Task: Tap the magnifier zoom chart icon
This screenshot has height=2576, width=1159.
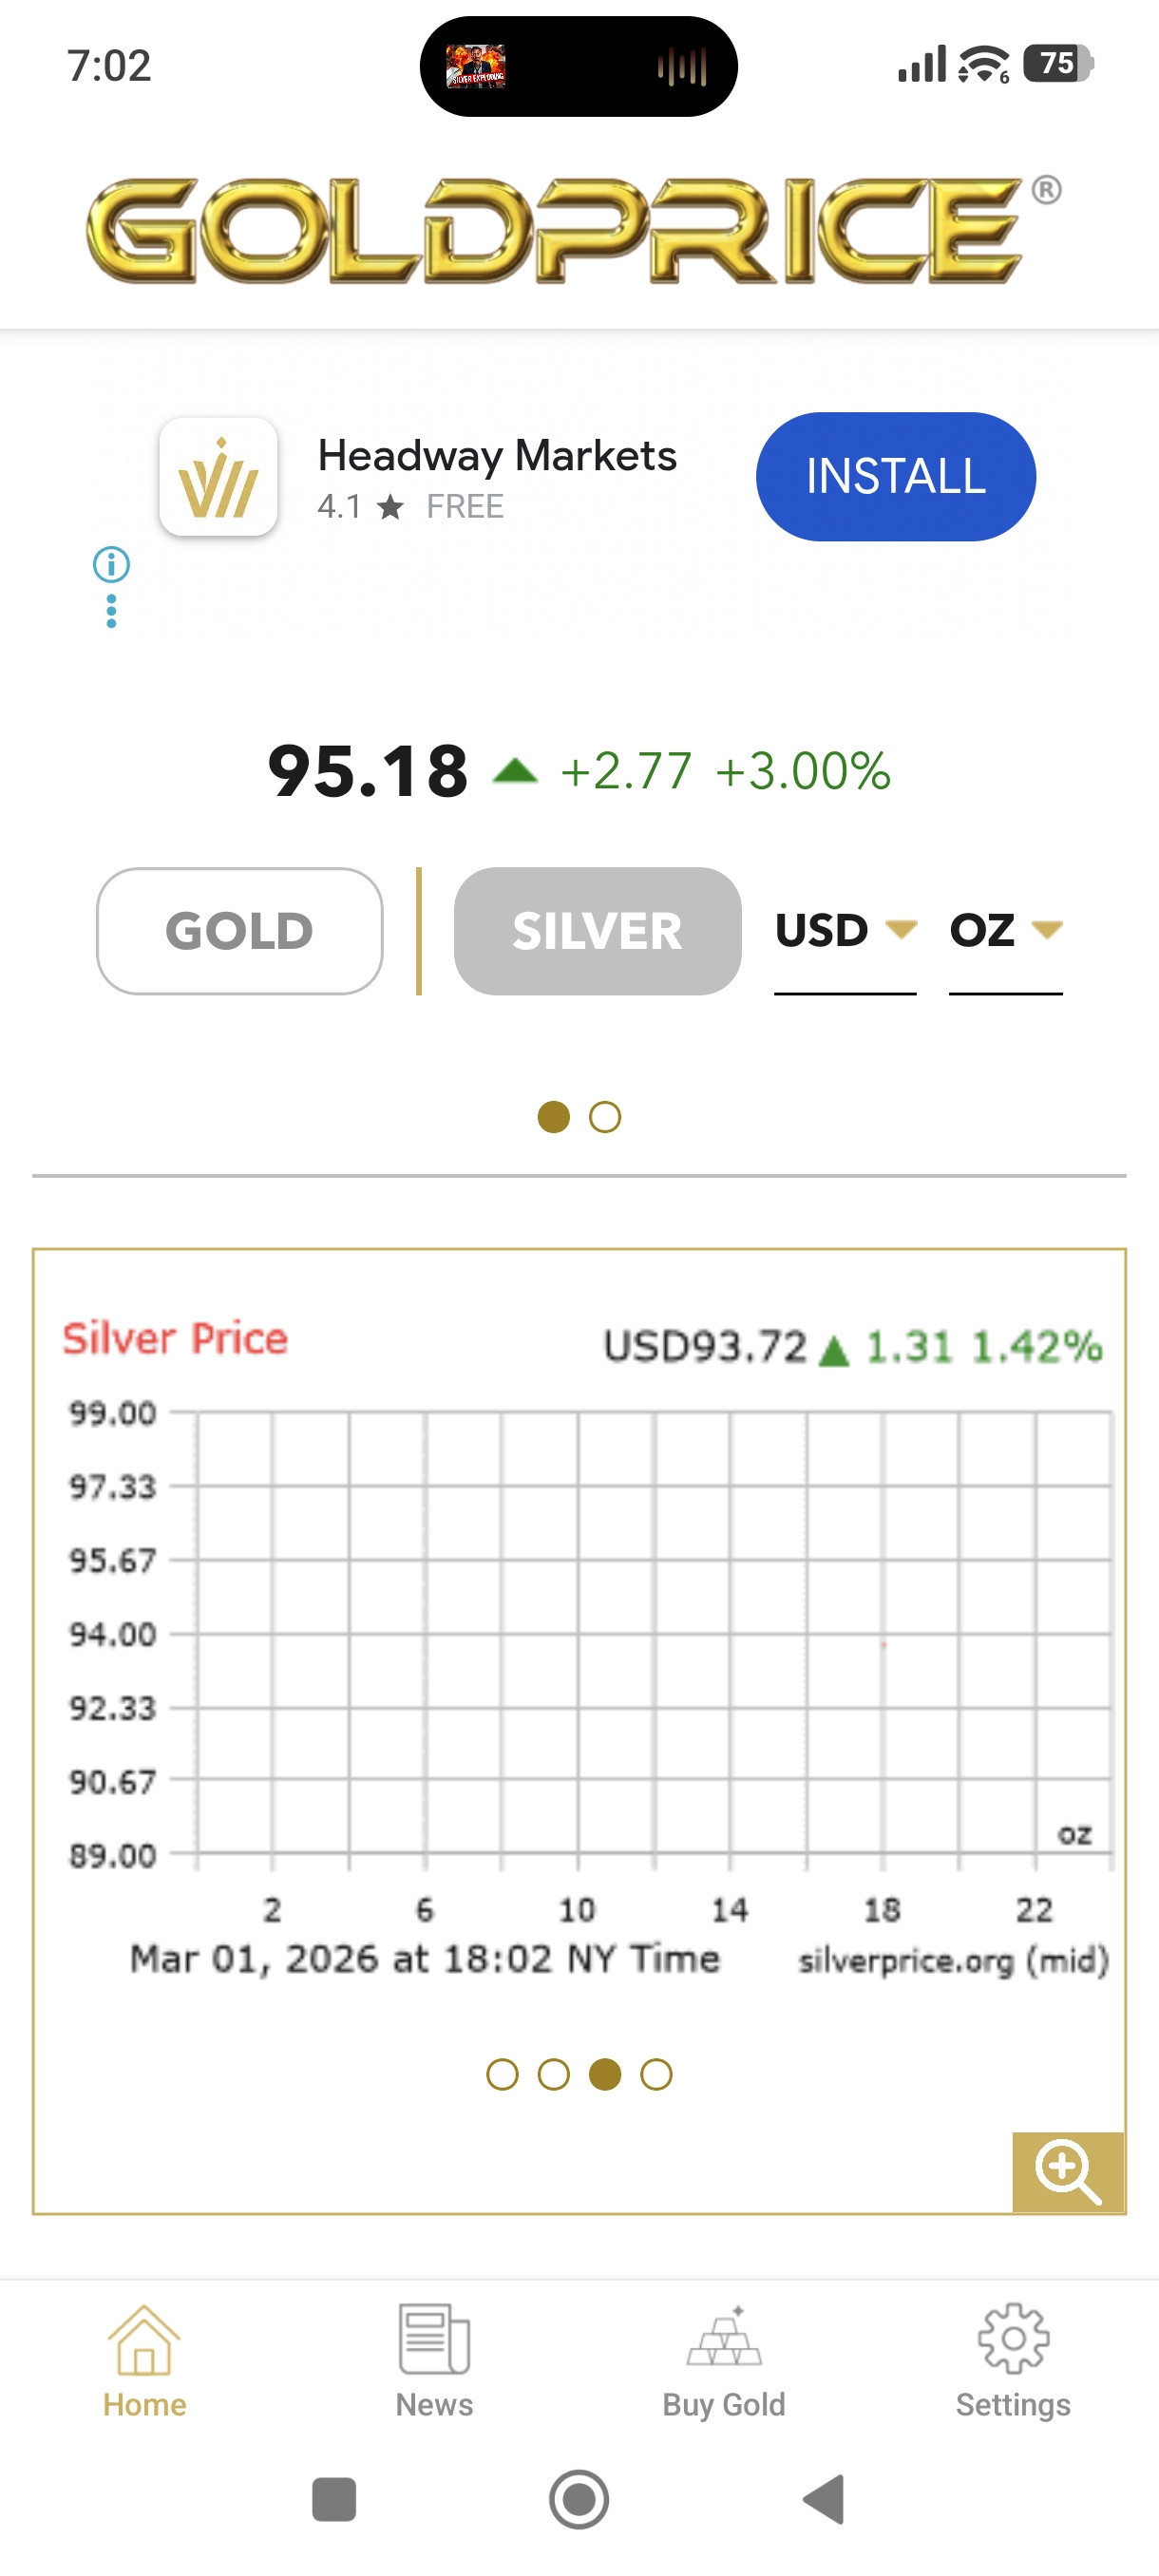Action: coord(1068,2172)
